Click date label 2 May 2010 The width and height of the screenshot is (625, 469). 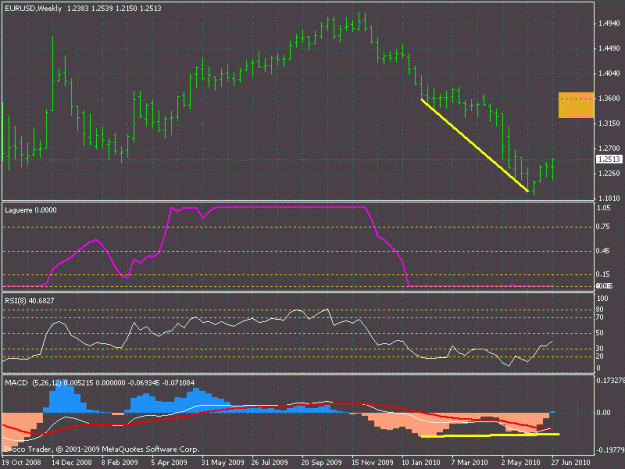click(x=521, y=463)
